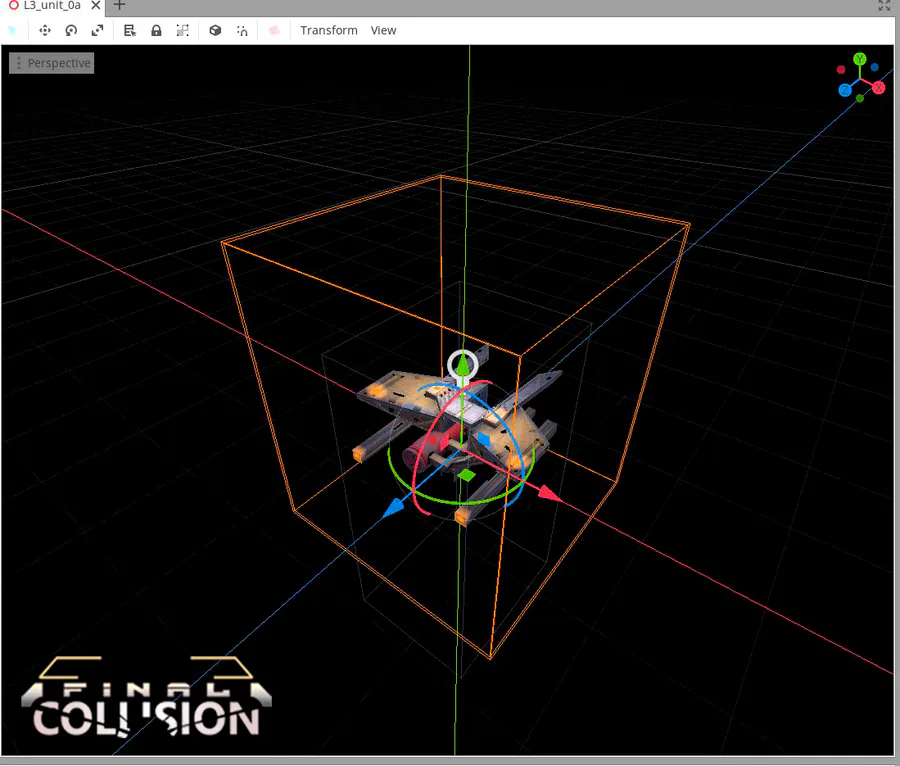The height and width of the screenshot is (766, 900).
Task: Open the View menu
Action: click(383, 30)
